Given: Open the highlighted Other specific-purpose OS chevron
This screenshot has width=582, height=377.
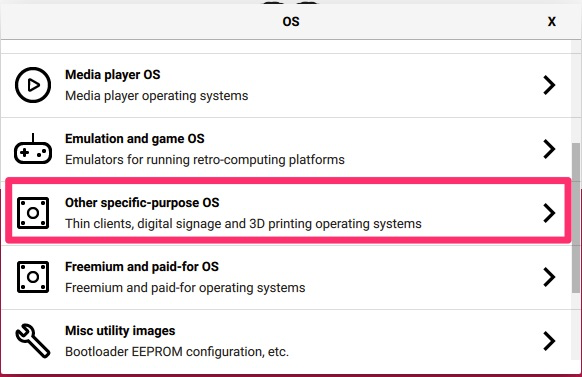Looking at the screenshot, I should [x=549, y=213].
